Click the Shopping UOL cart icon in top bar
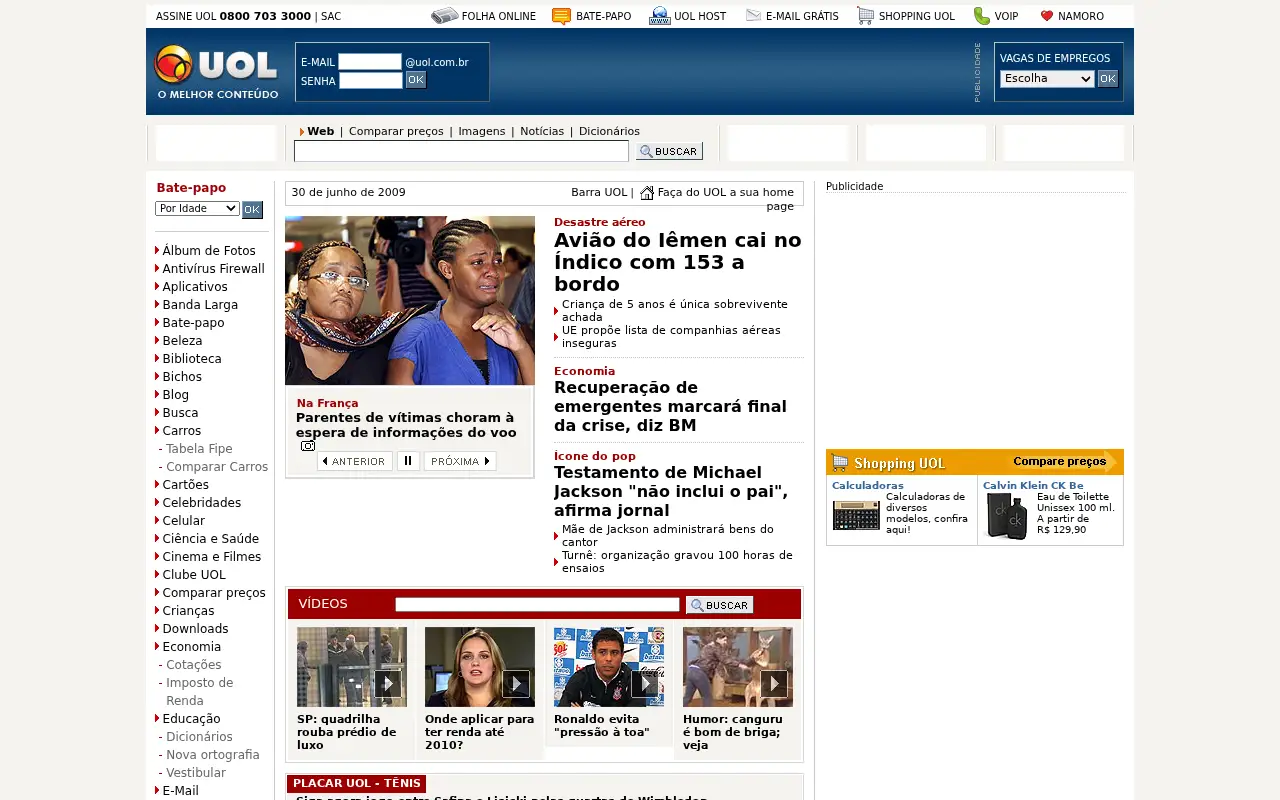The width and height of the screenshot is (1280, 800). coord(865,16)
